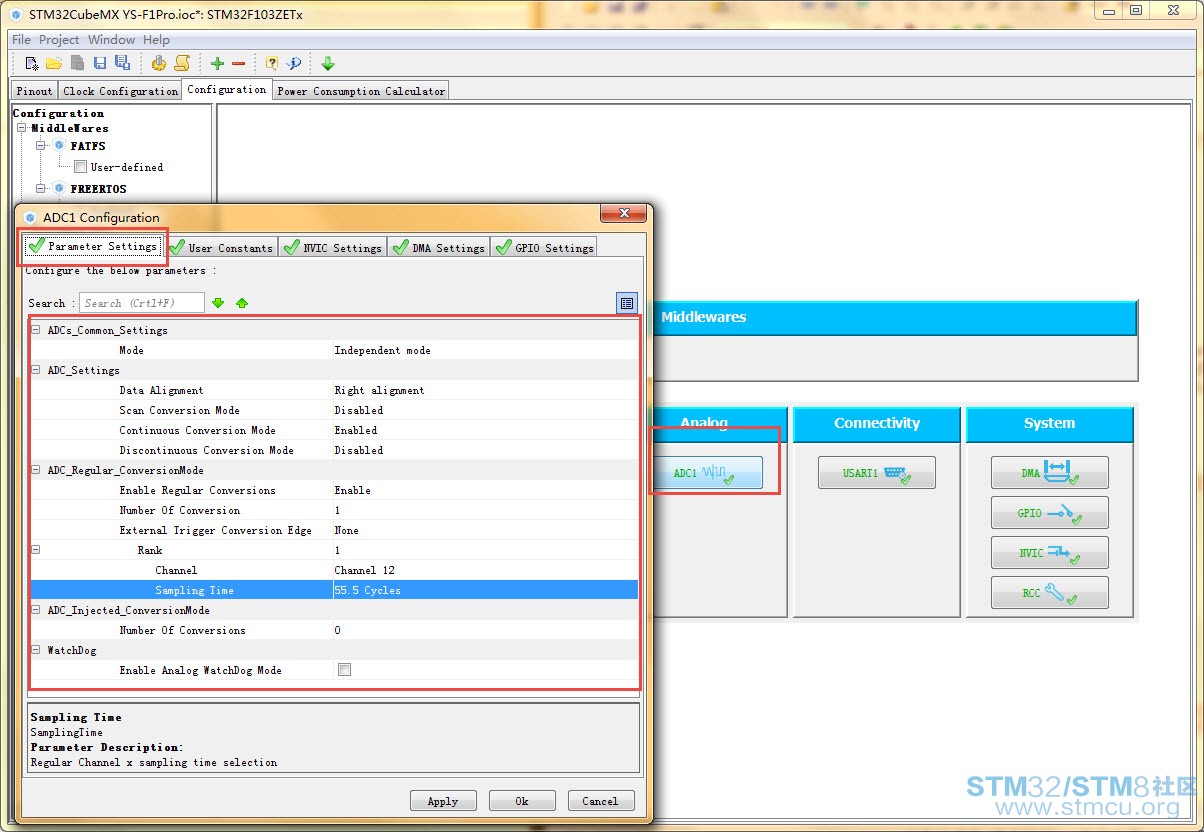Screen dimensions: 1204x832
Task: Click the green download arrow toolbar icon
Action: (x=328, y=63)
